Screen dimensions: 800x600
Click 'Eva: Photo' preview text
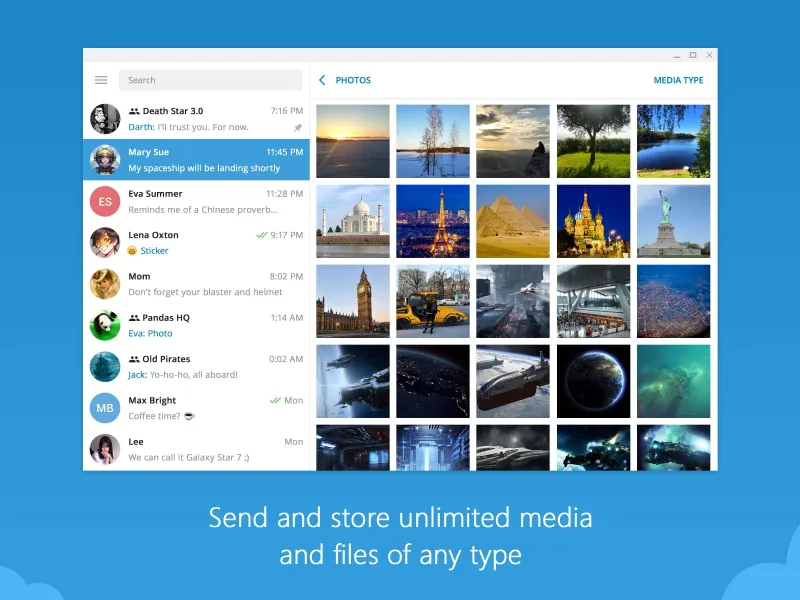click(150, 333)
